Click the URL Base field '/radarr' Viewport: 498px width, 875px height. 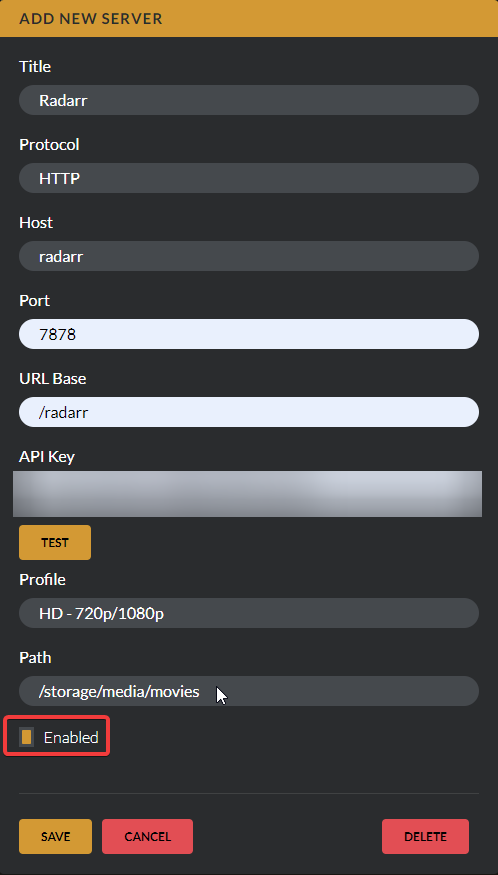pyautogui.click(x=249, y=412)
